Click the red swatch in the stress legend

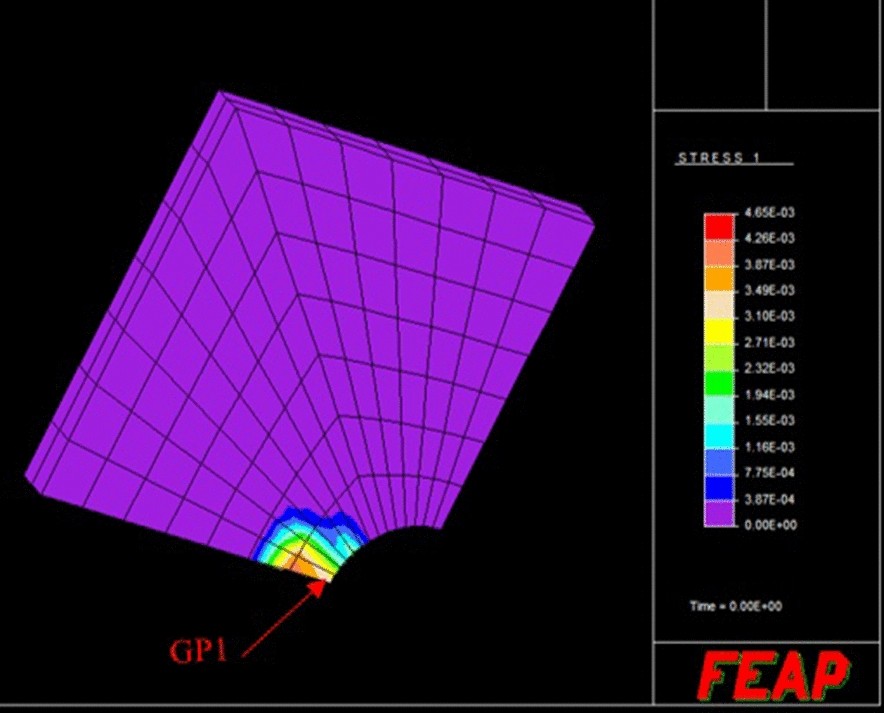pos(719,227)
